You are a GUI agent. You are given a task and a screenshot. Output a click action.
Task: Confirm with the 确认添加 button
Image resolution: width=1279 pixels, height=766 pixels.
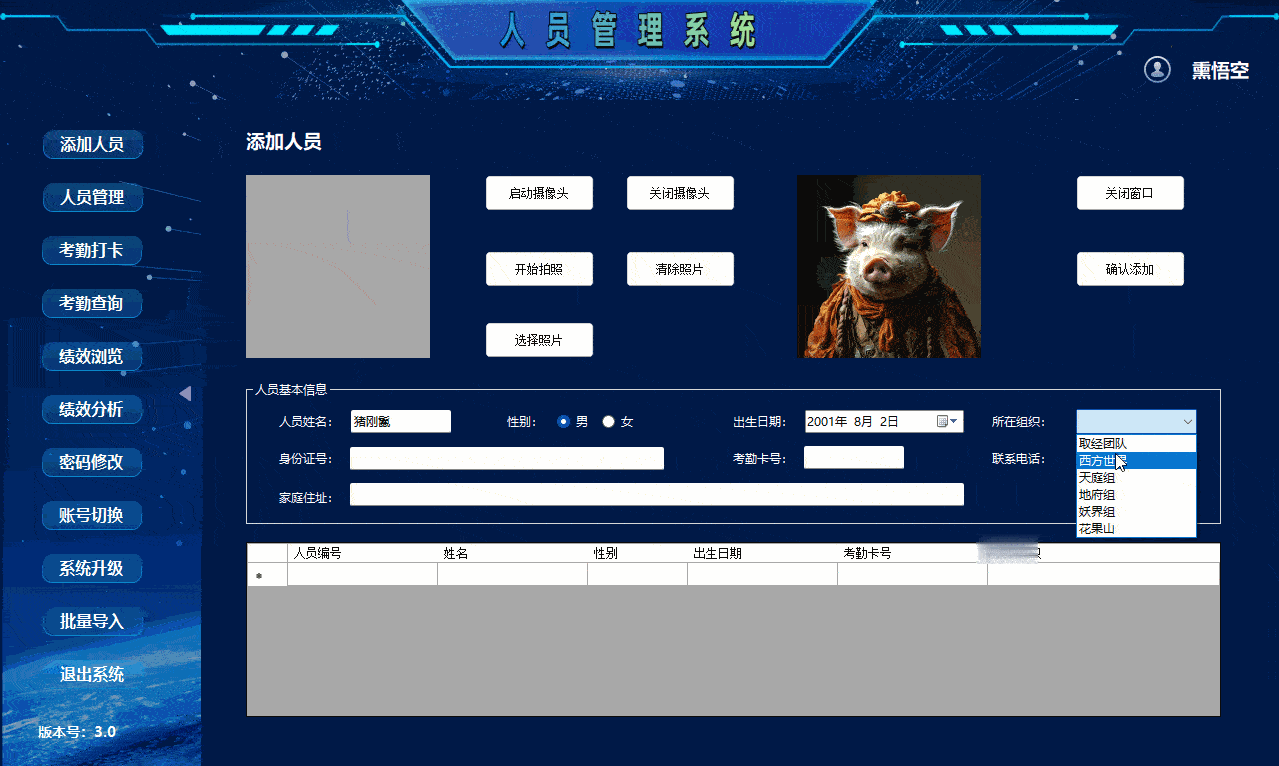[x=1130, y=269]
